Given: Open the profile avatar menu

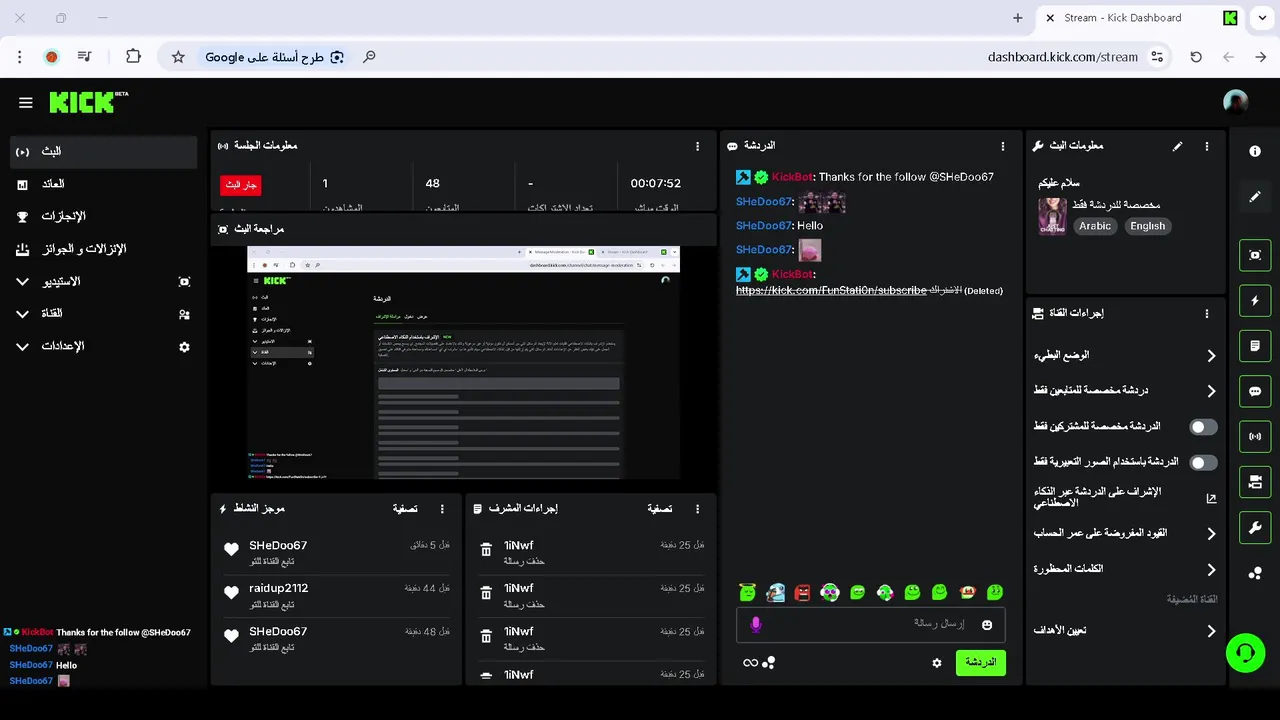Looking at the screenshot, I should click(1236, 102).
